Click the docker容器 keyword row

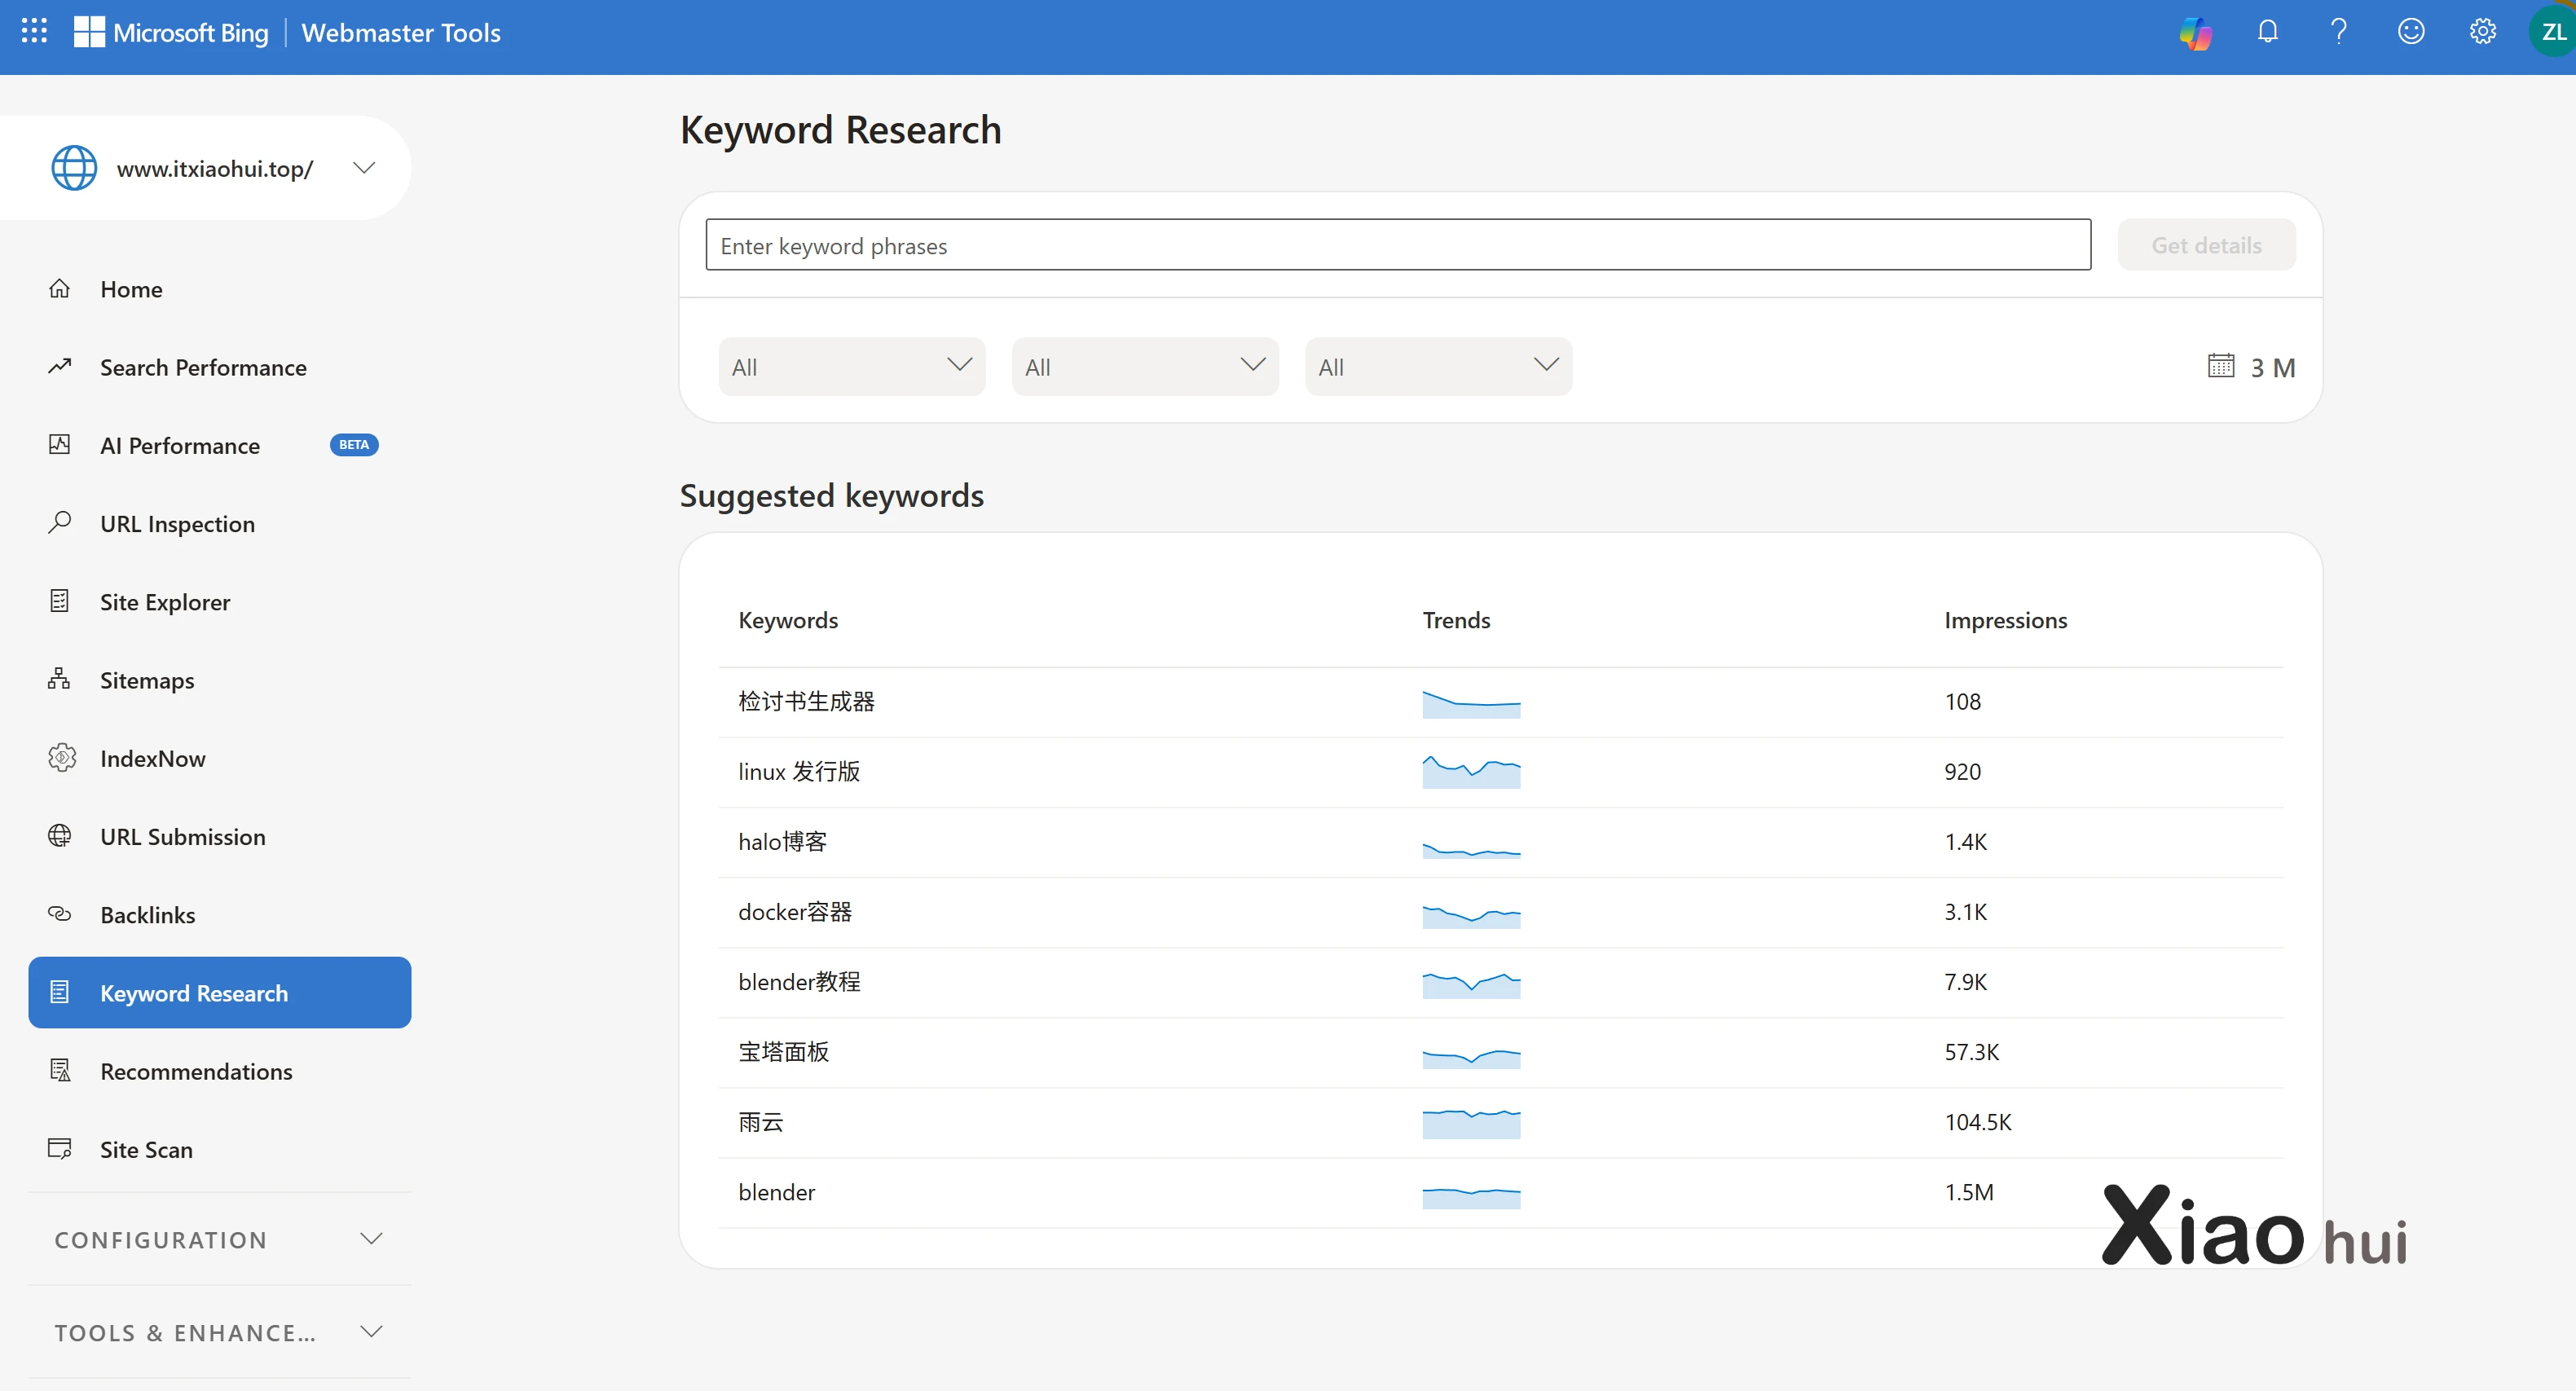pos(794,912)
